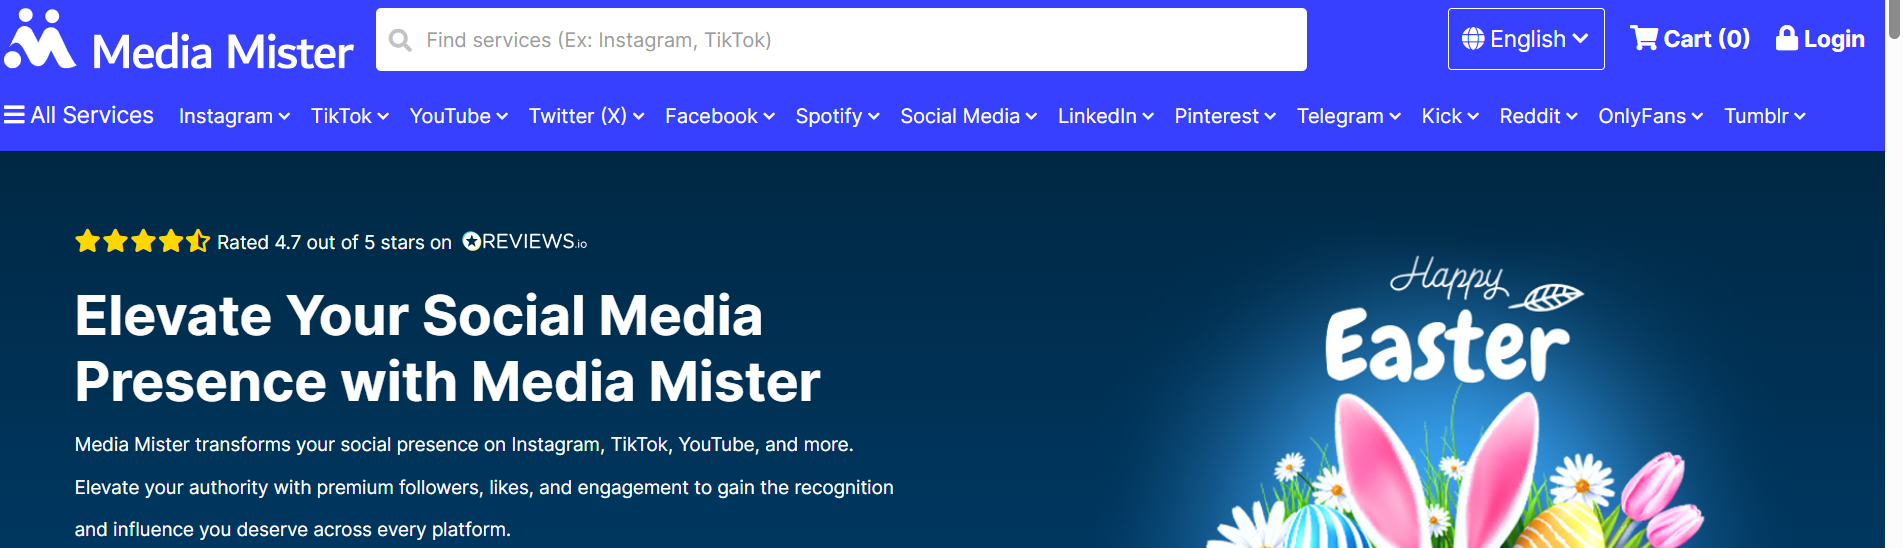Open the Telegram services dropdown
The image size is (1903, 548).
[1348, 116]
